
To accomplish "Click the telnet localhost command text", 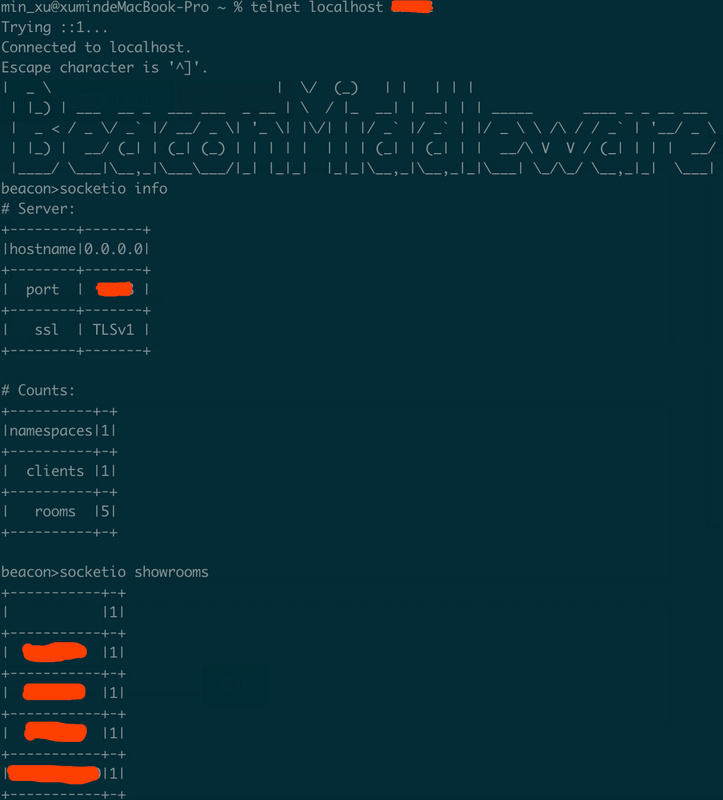I will click(x=316, y=7).
